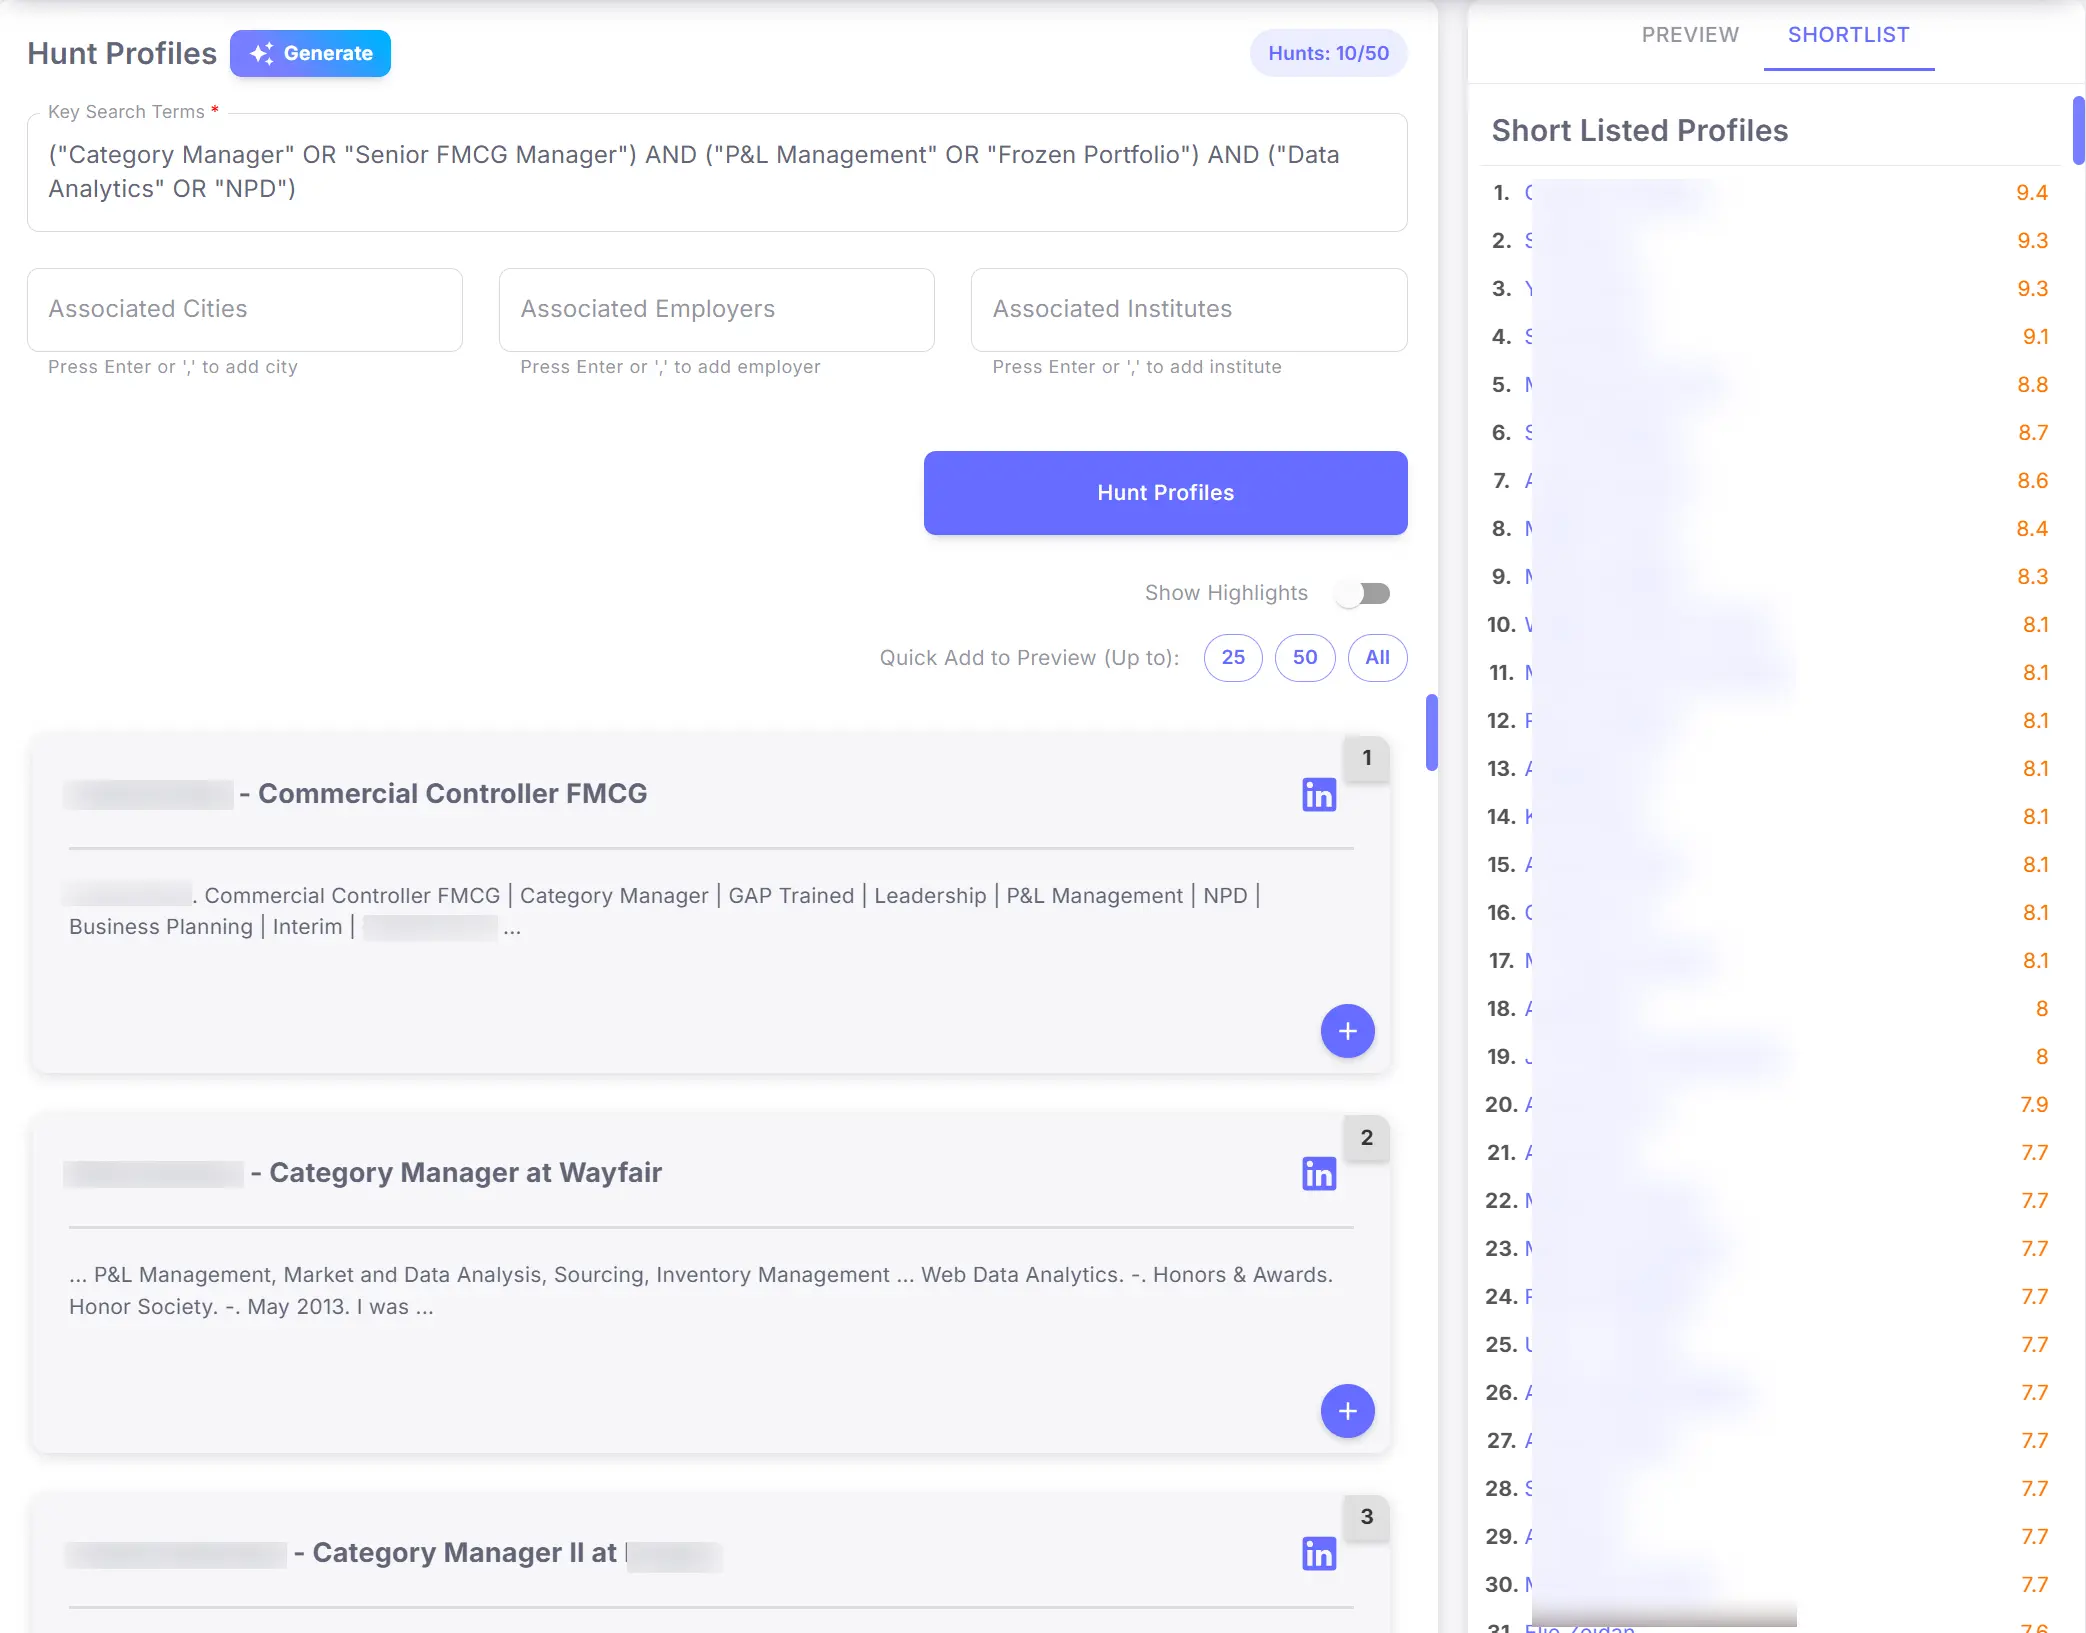The height and width of the screenshot is (1633, 2086).
Task: Click the Associated Employers input
Action: [716, 310]
